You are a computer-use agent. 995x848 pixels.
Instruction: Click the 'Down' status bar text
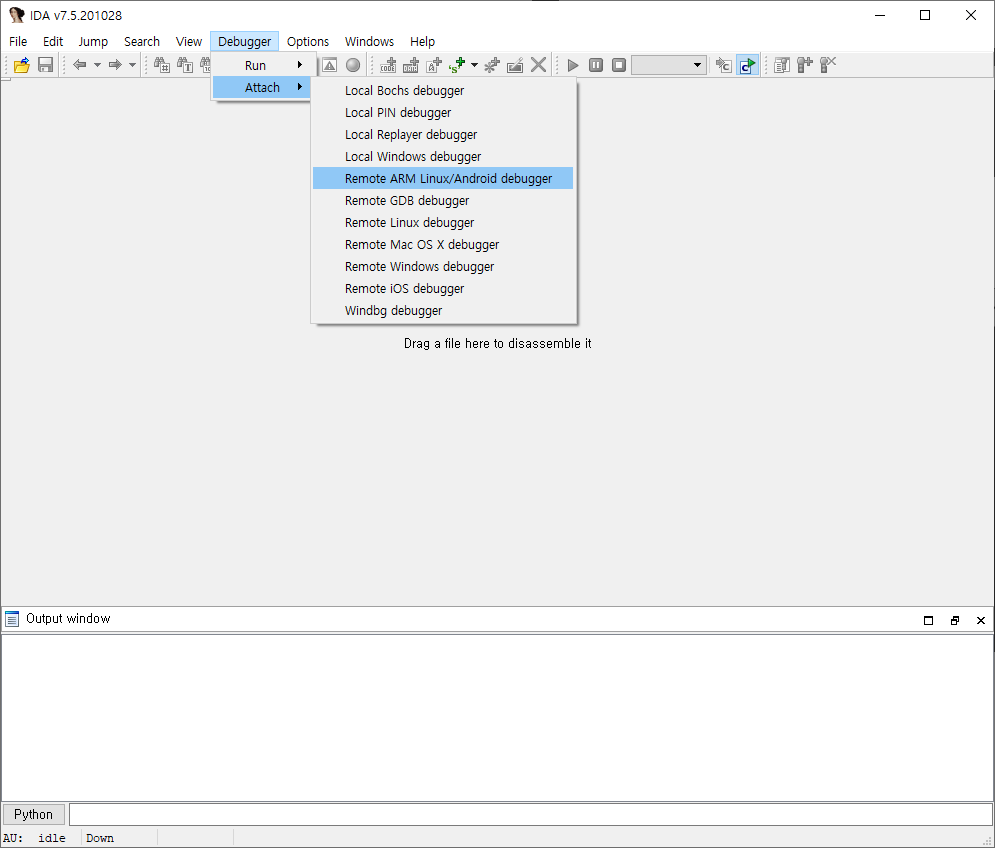point(100,838)
